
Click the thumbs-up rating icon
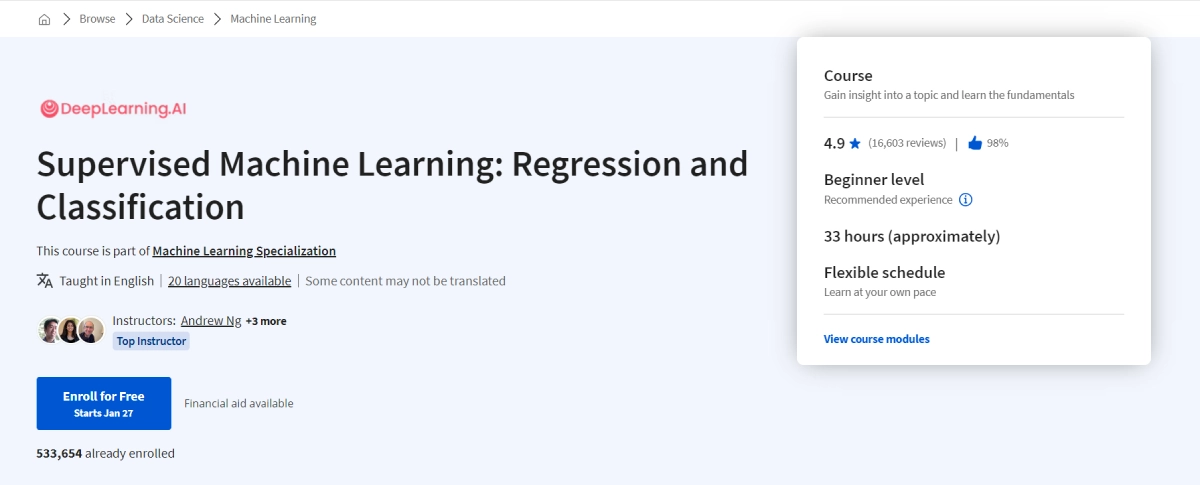(975, 143)
